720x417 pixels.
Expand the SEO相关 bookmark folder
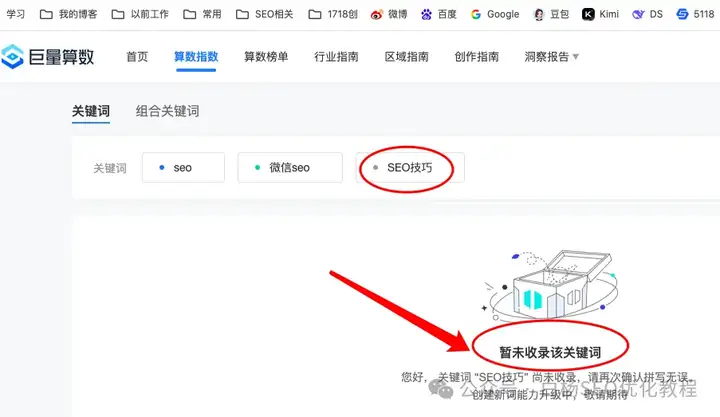(264, 15)
